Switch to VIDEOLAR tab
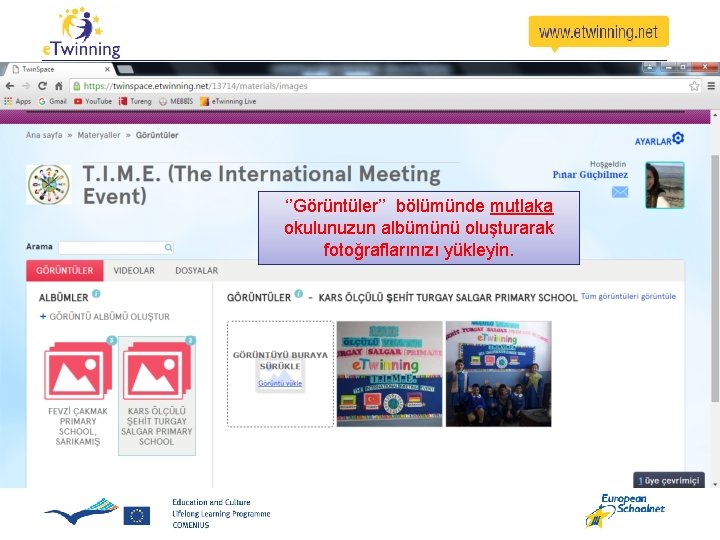The height and width of the screenshot is (540, 720). tap(134, 270)
